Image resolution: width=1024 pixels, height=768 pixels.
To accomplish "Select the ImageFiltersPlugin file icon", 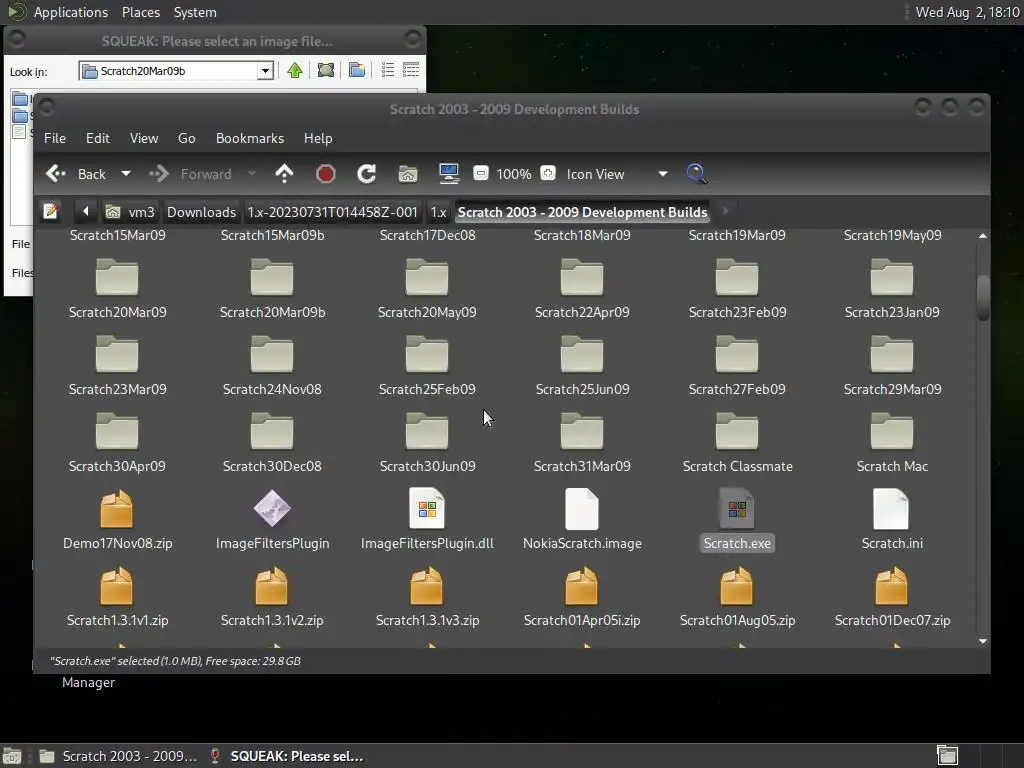I will point(272,509).
